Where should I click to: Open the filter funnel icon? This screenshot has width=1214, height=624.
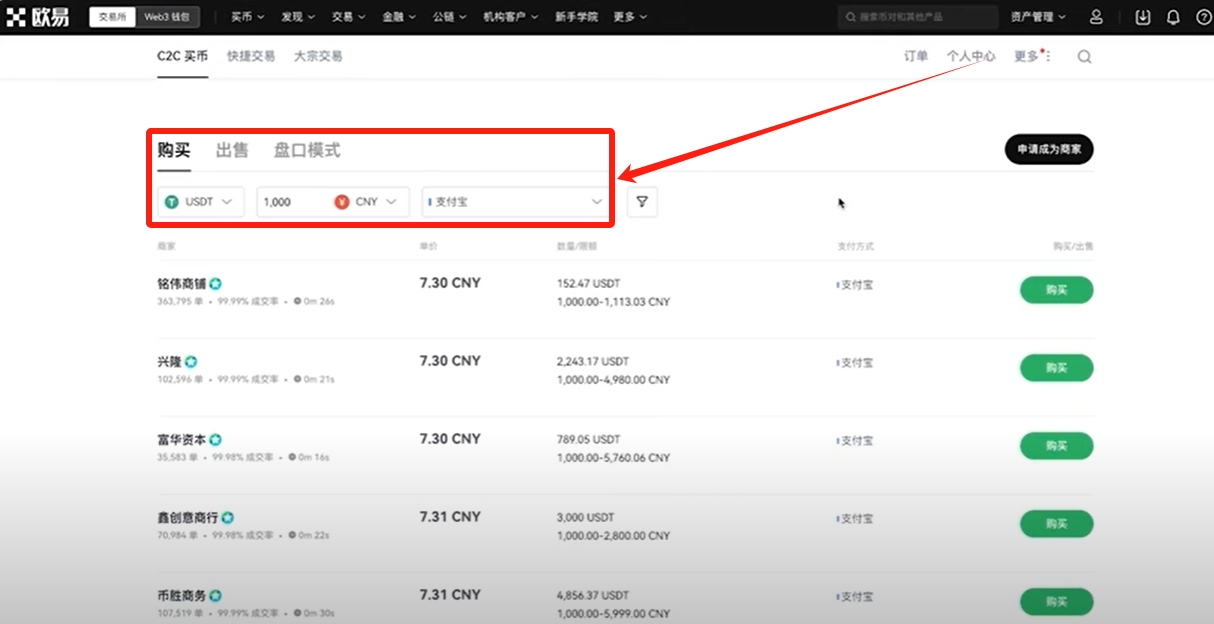coord(642,202)
